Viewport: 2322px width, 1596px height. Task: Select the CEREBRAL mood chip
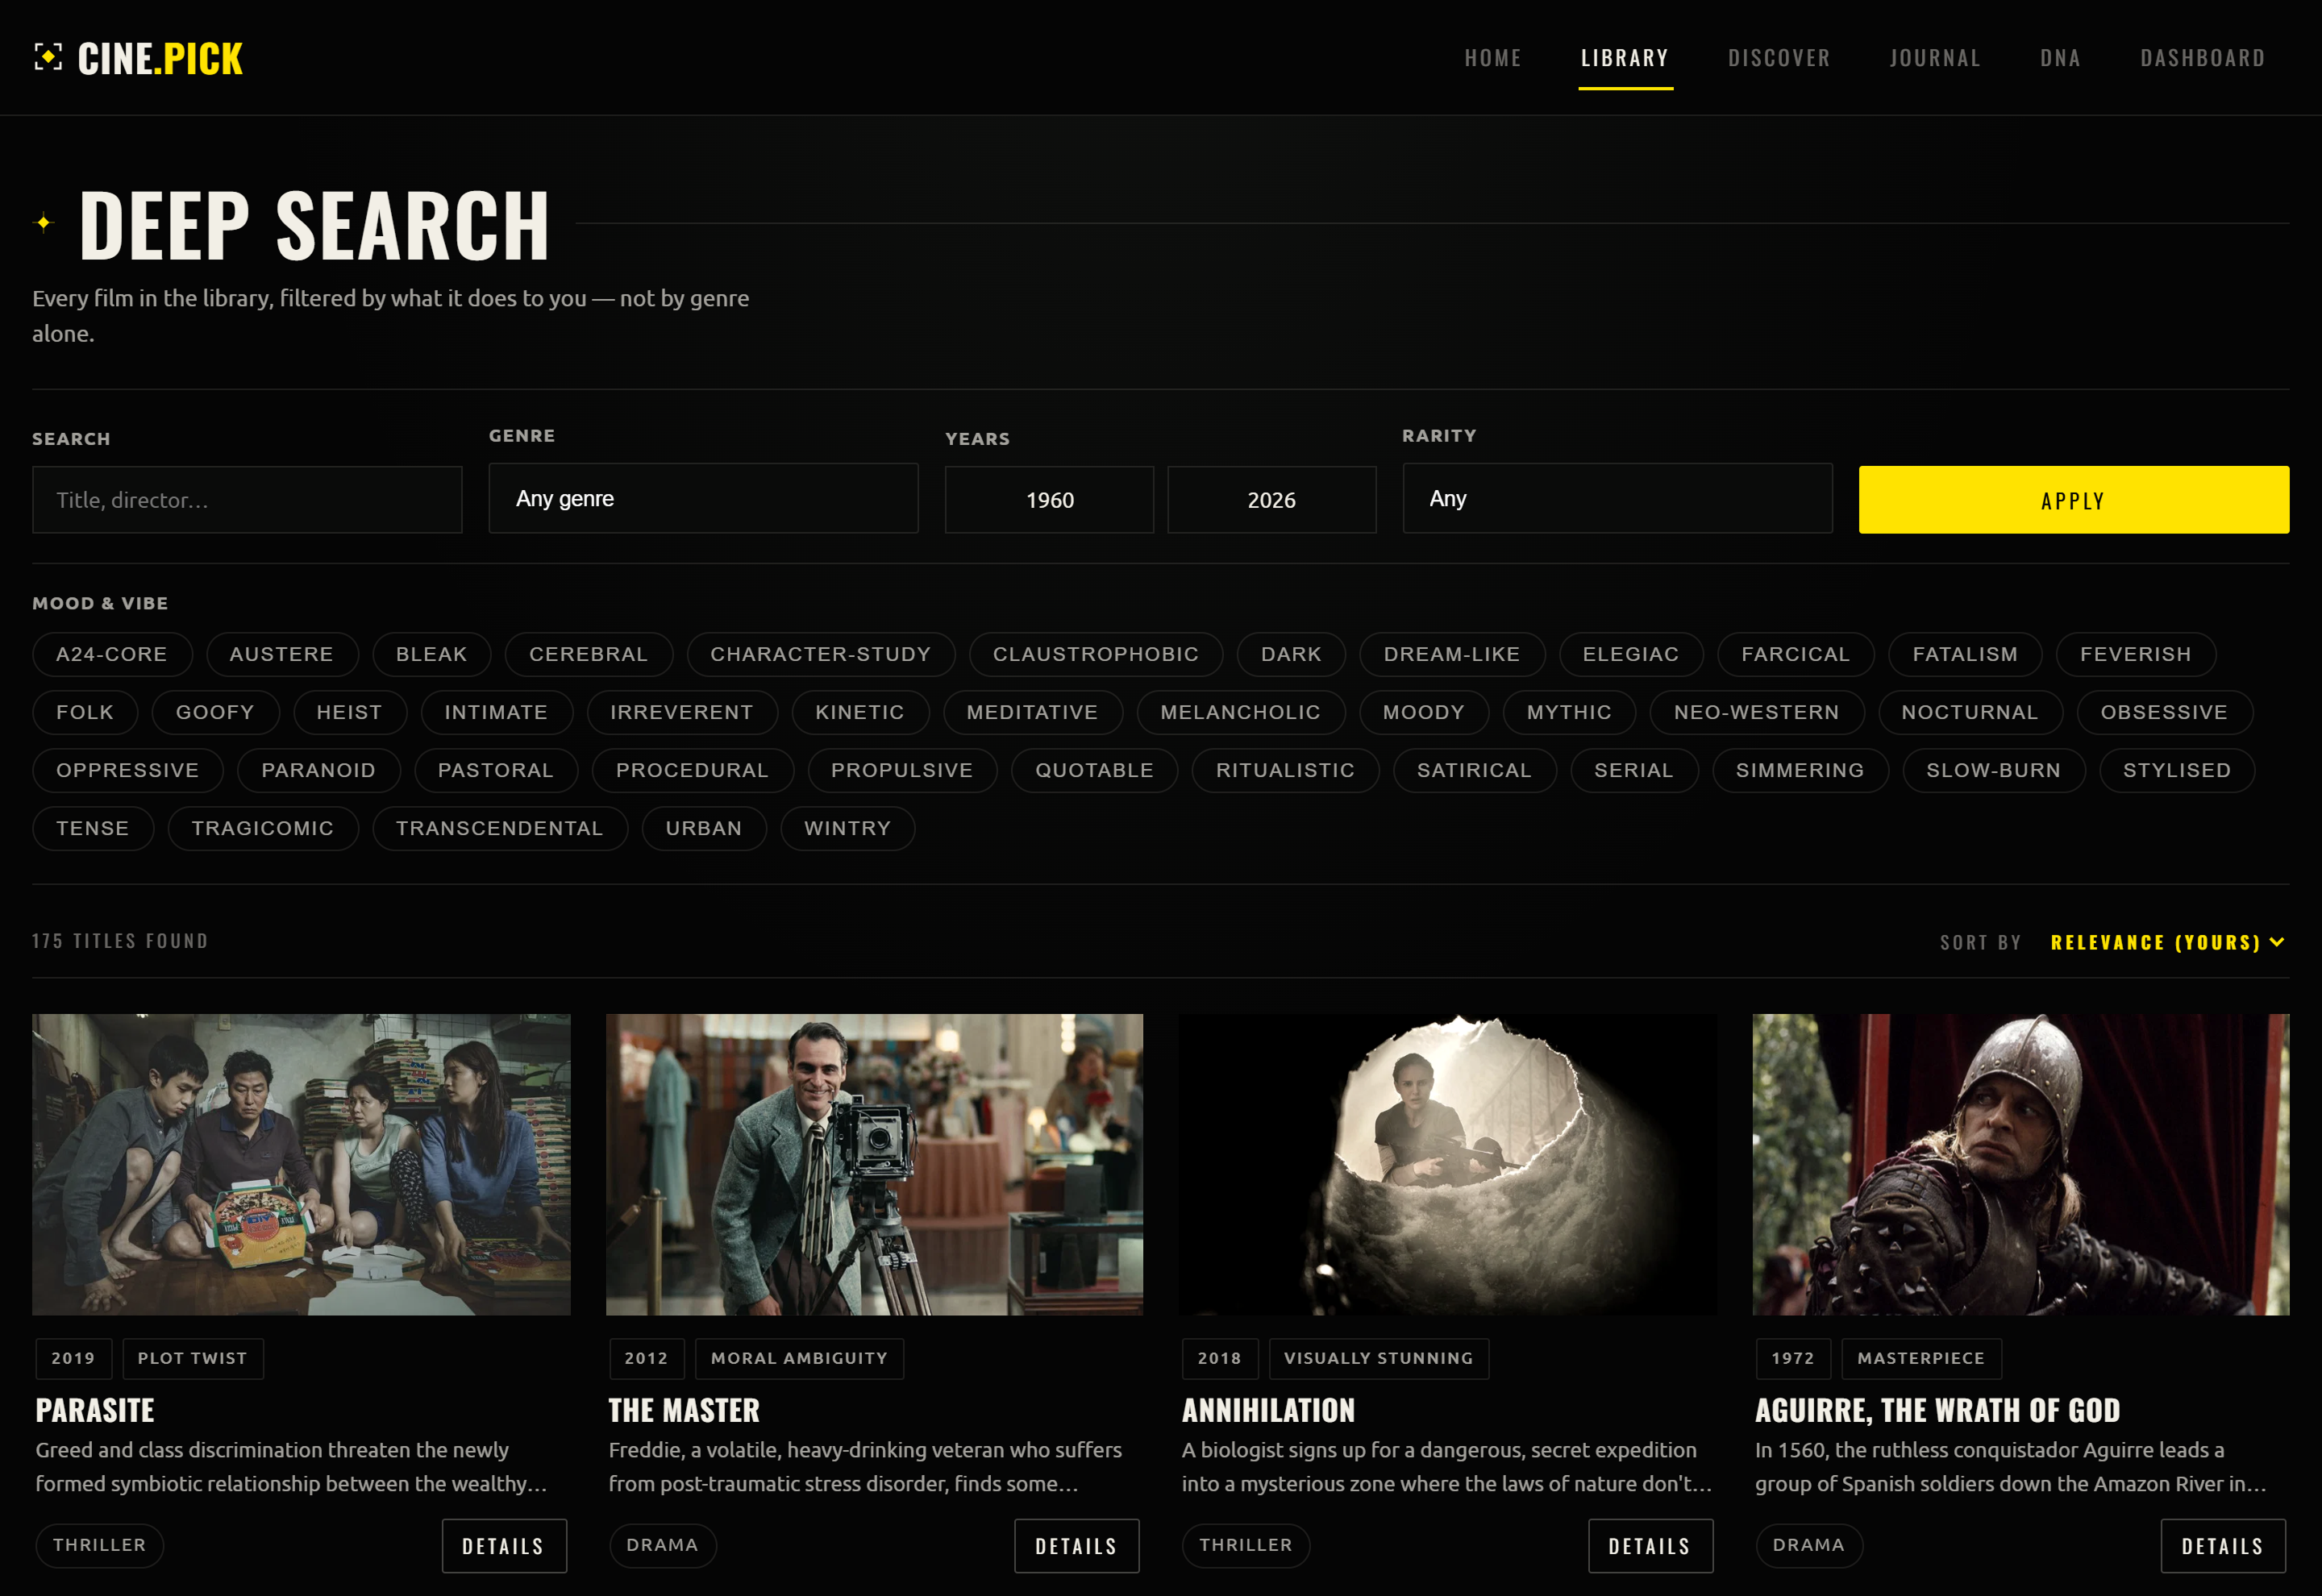[x=588, y=654]
